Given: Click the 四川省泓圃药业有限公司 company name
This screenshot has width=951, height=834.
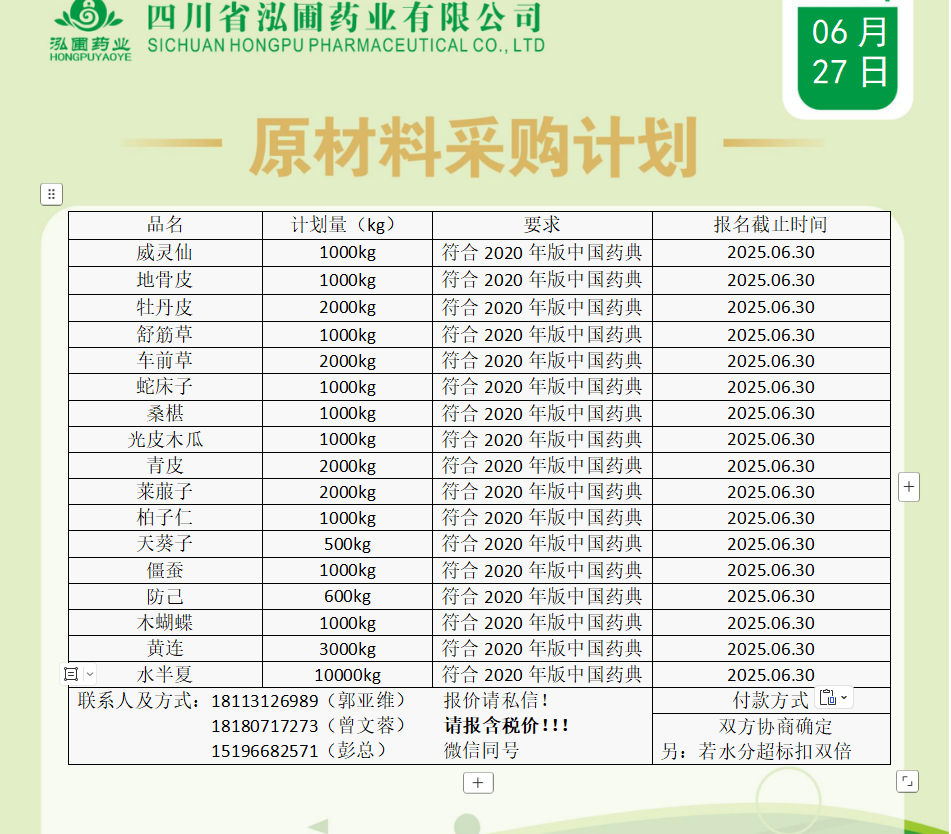Looking at the screenshot, I should point(344,17).
